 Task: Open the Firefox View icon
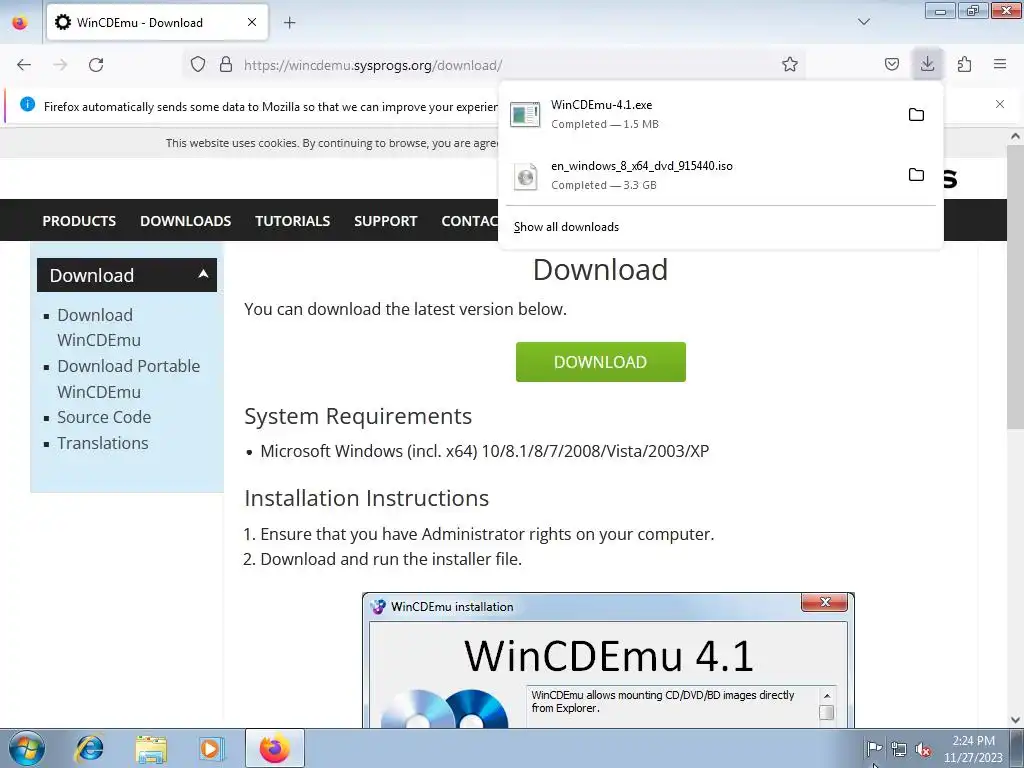[20, 23]
